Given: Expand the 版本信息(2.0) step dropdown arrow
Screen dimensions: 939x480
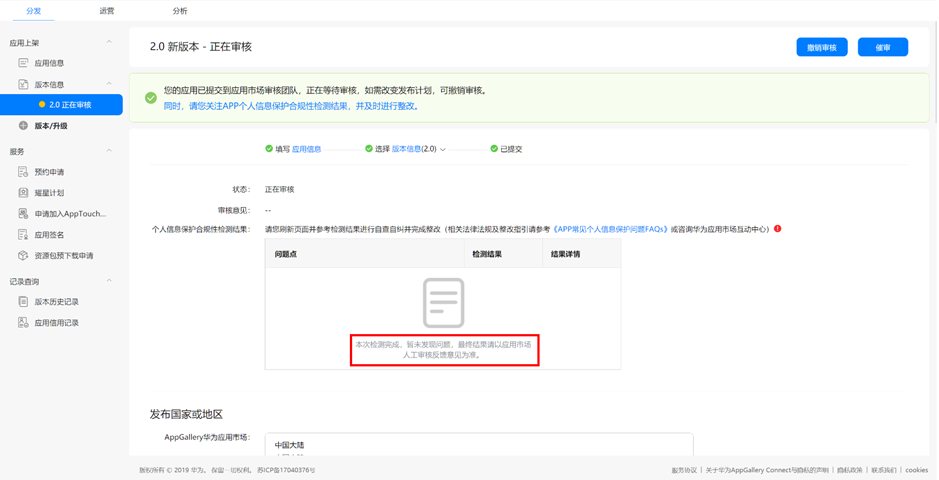Looking at the screenshot, I should [x=443, y=150].
